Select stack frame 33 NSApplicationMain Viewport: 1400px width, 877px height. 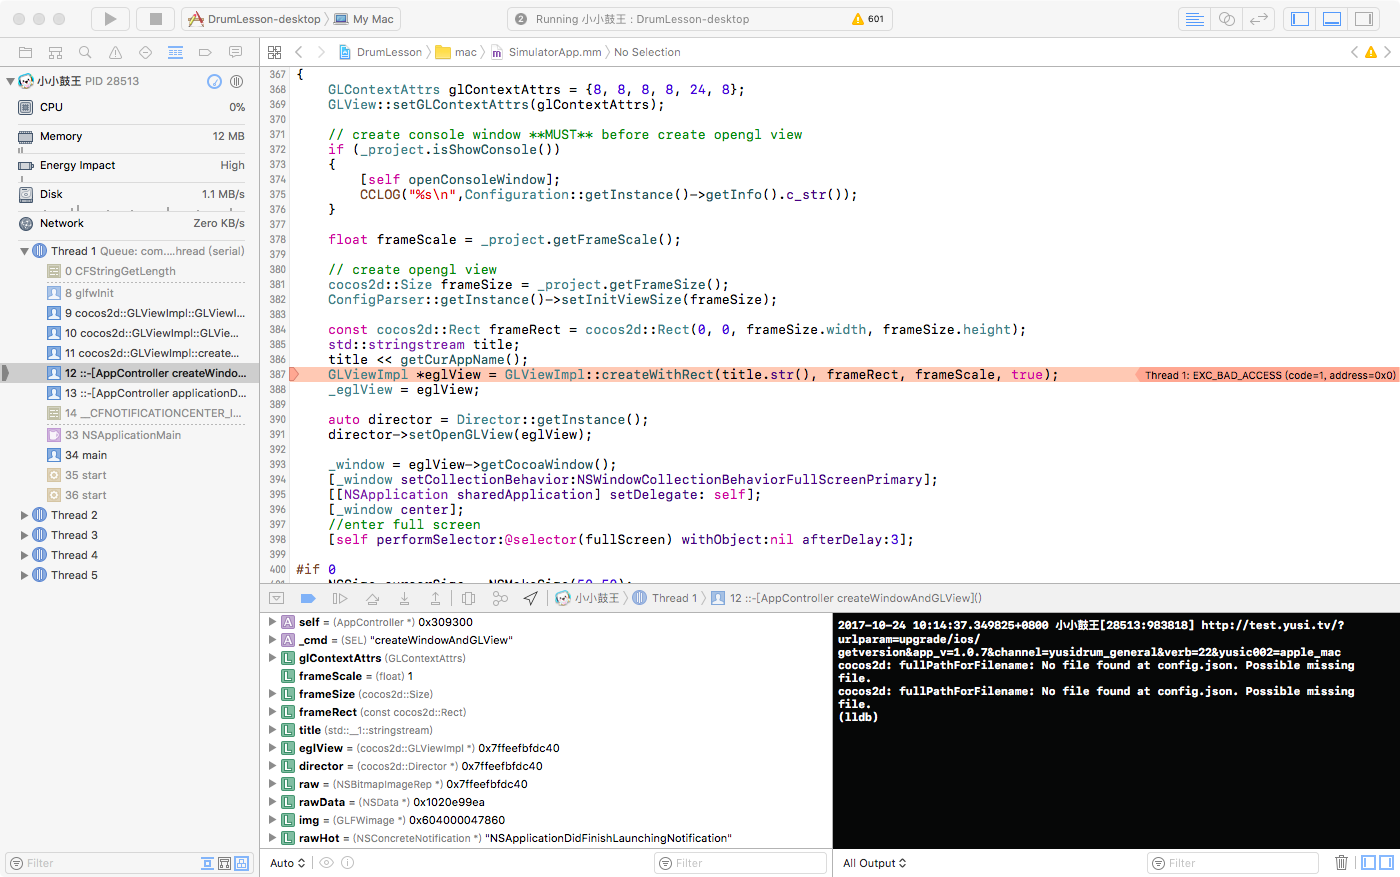point(130,435)
